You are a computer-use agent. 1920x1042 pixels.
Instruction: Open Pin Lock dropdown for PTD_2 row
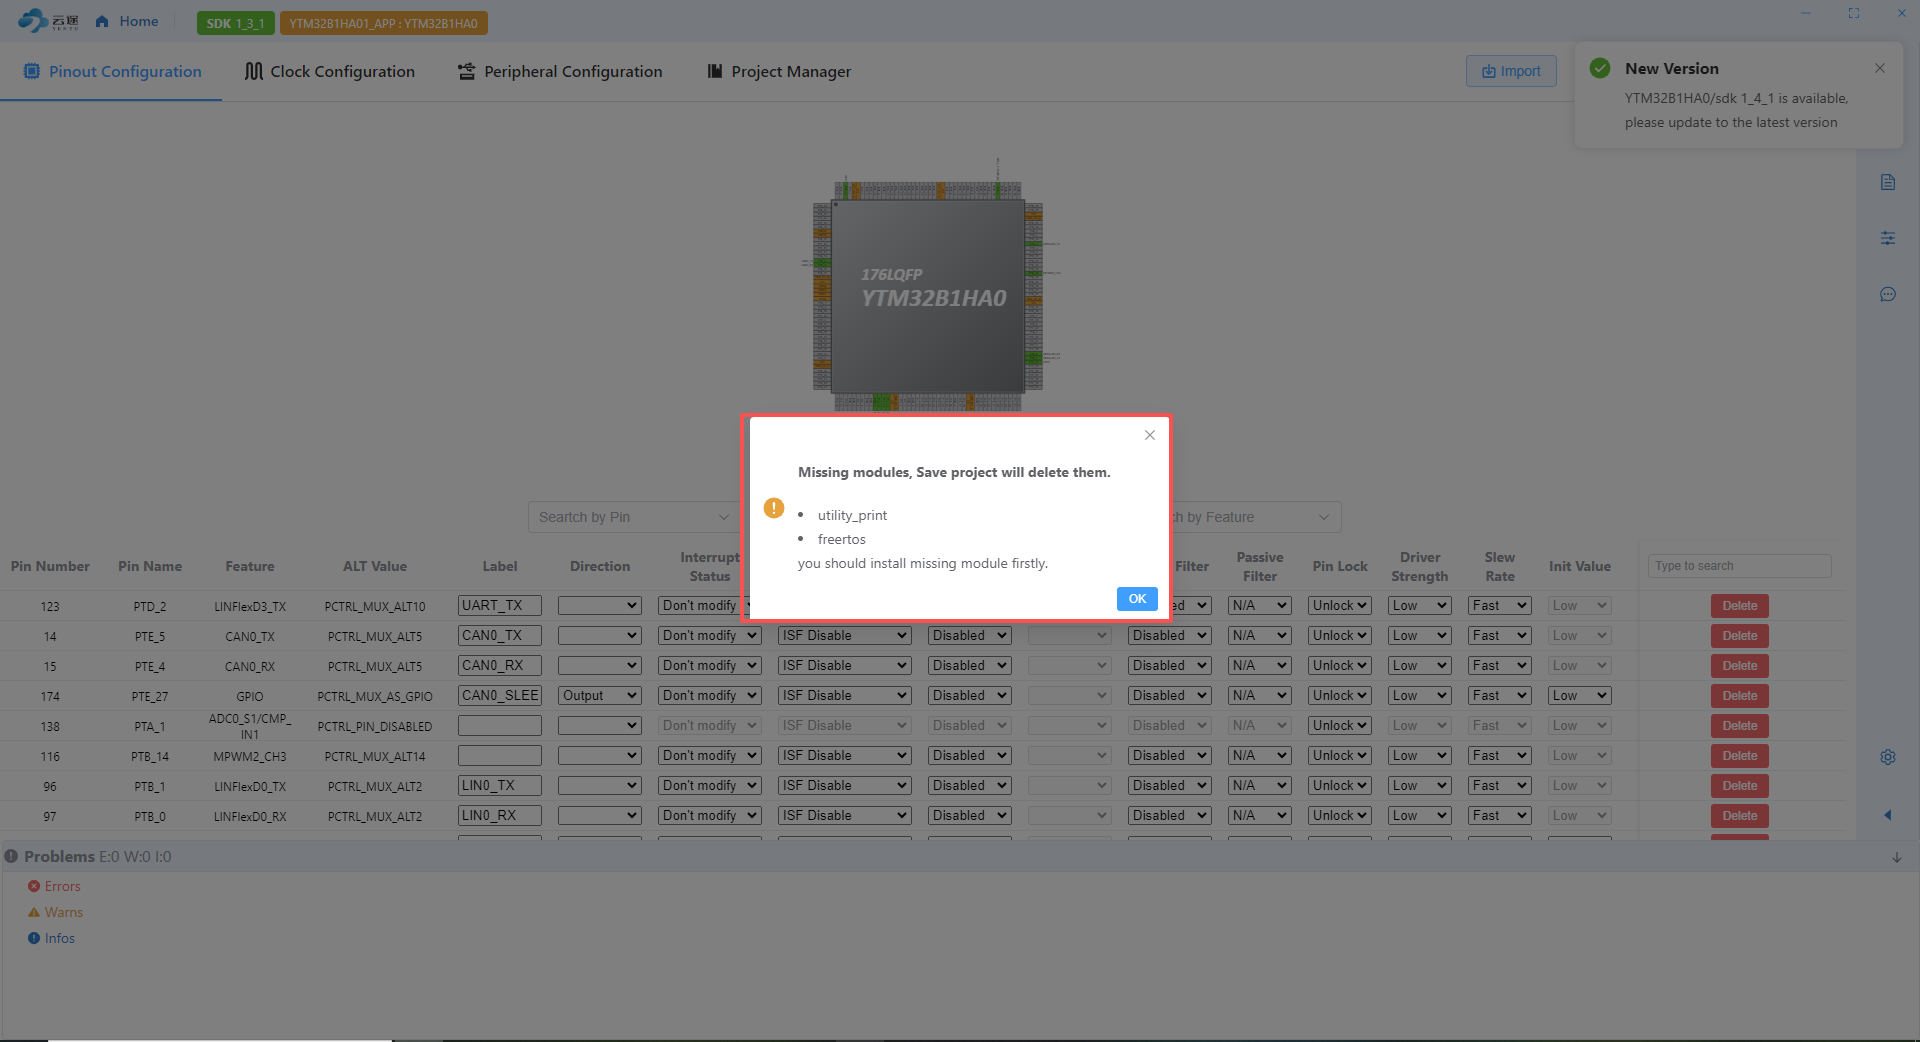coord(1340,606)
